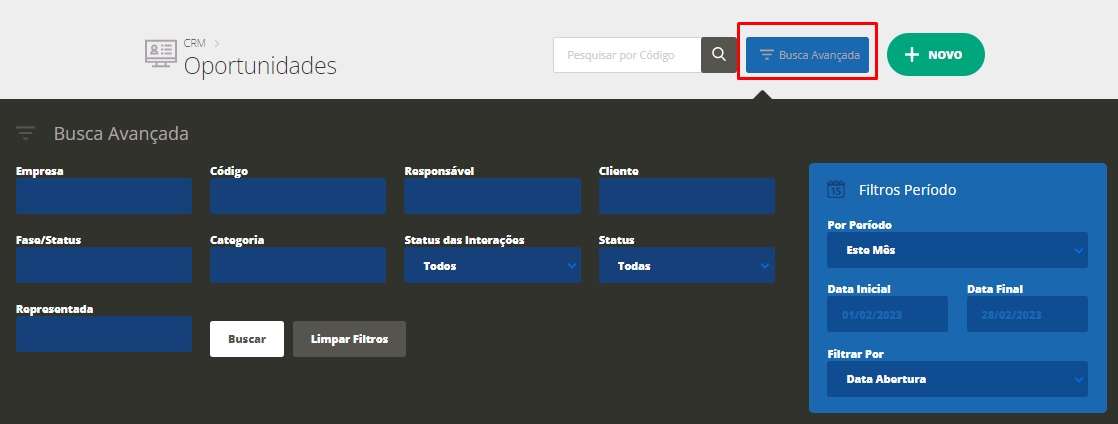Image resolution: width=1118 pixels, height=424 pixels.
Task: Click the filter icon beside Busca Avançada heading
Action: point(26,133)
